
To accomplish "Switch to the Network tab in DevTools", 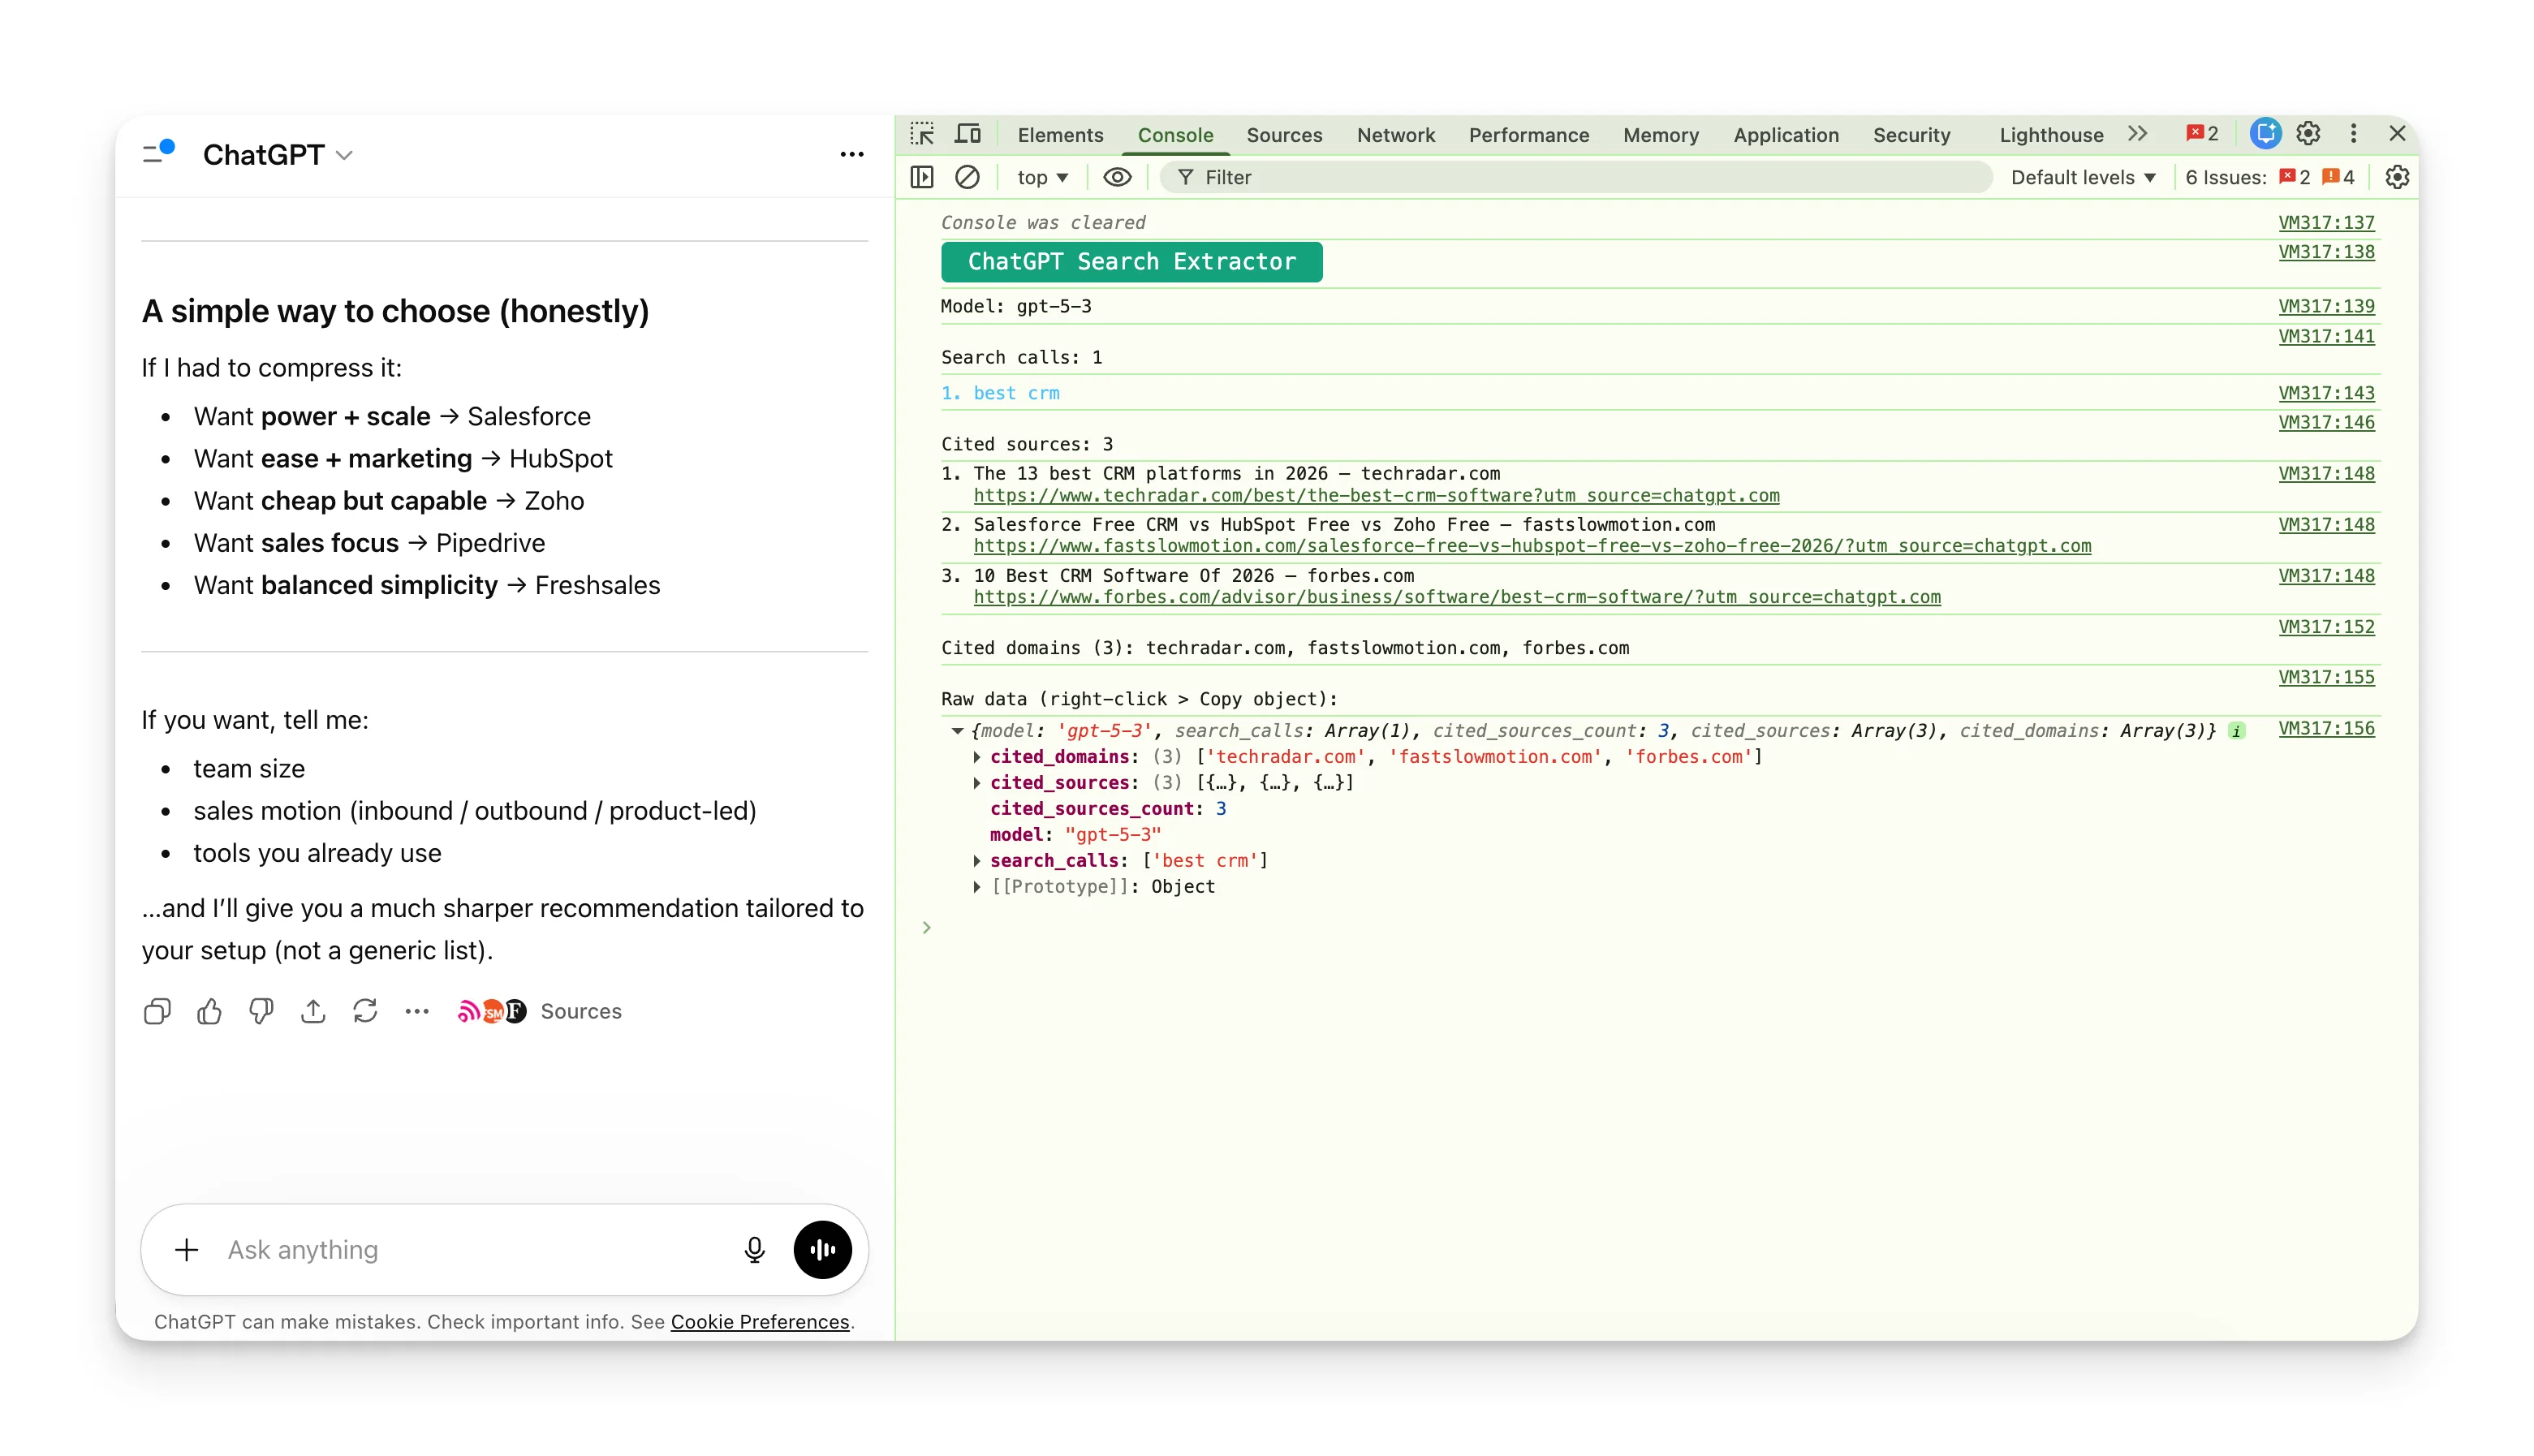I will tap(1395, 134).
